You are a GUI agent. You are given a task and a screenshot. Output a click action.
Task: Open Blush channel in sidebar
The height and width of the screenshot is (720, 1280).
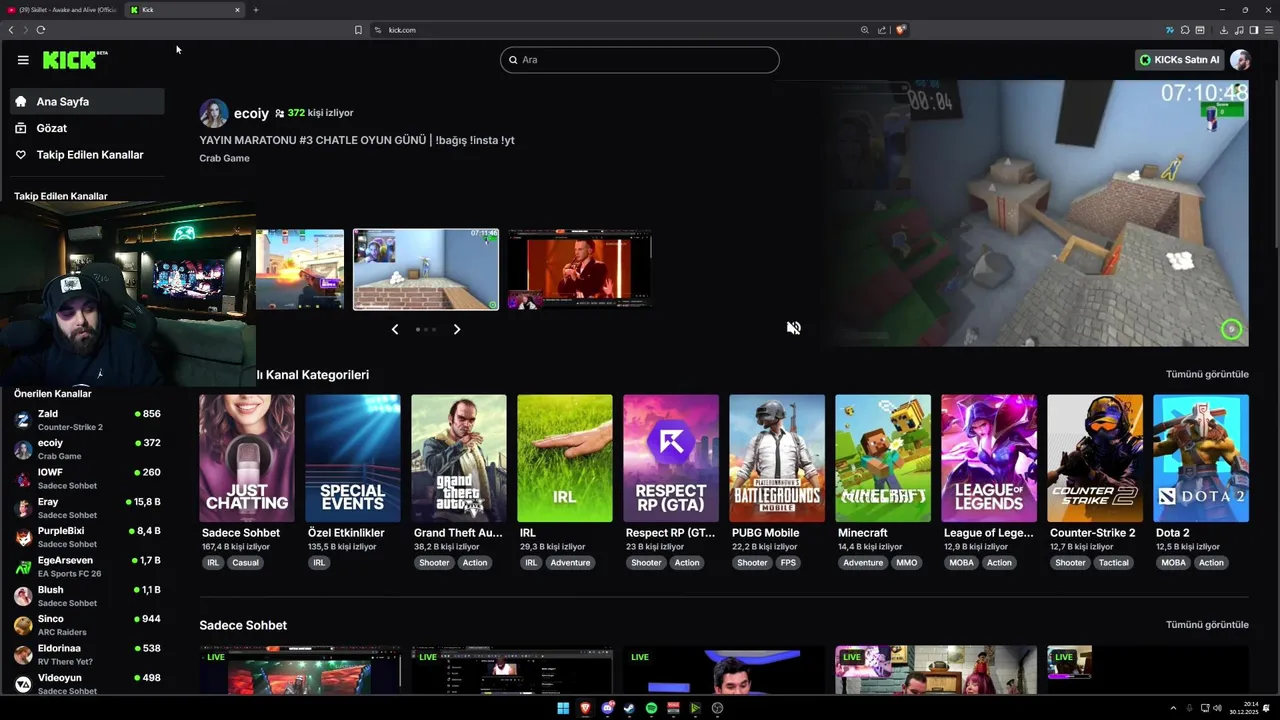click(x=87, y=596)
